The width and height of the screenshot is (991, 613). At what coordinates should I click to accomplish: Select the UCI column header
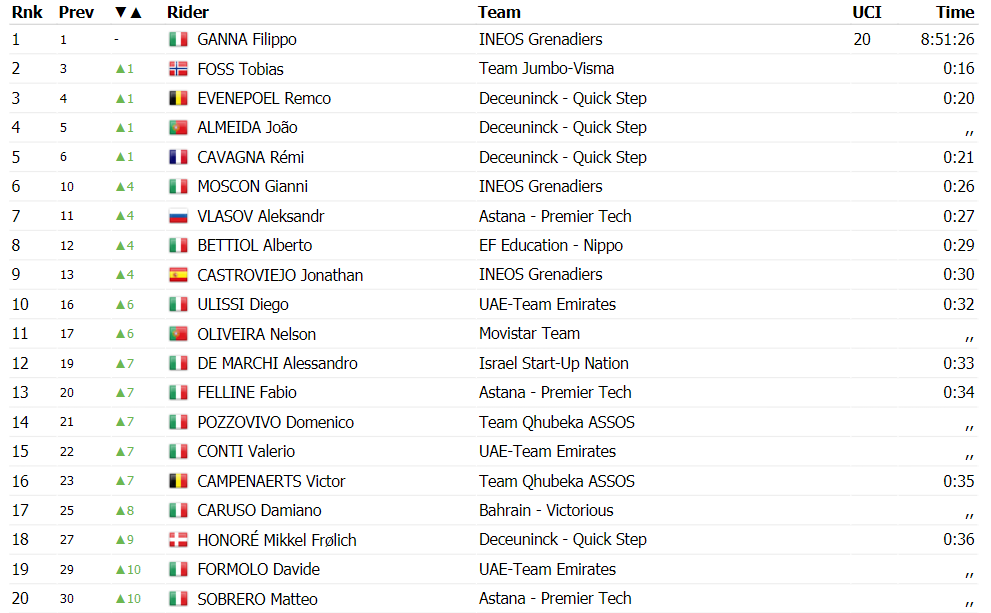(866, 12)
